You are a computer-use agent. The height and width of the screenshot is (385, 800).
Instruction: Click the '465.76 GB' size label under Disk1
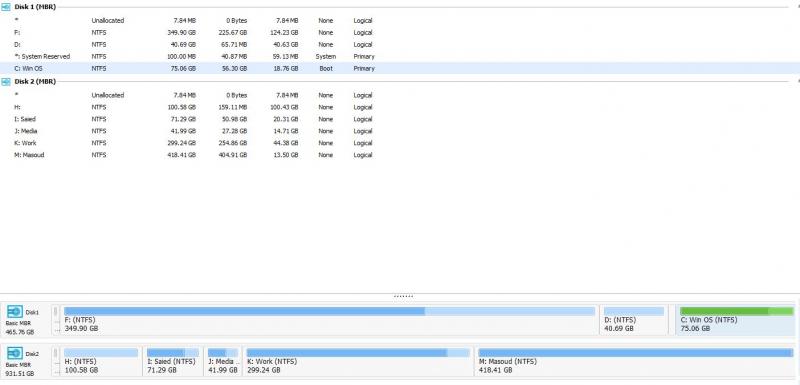20,332
